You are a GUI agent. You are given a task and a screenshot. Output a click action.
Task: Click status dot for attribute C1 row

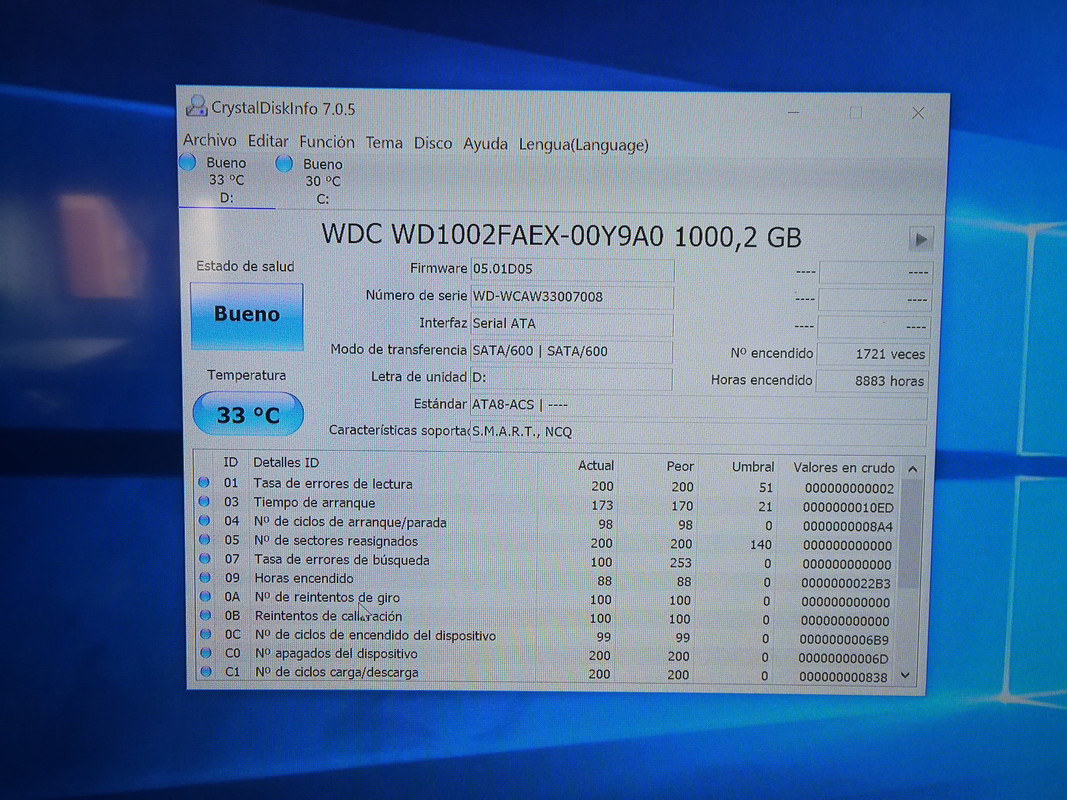(206, 671)
